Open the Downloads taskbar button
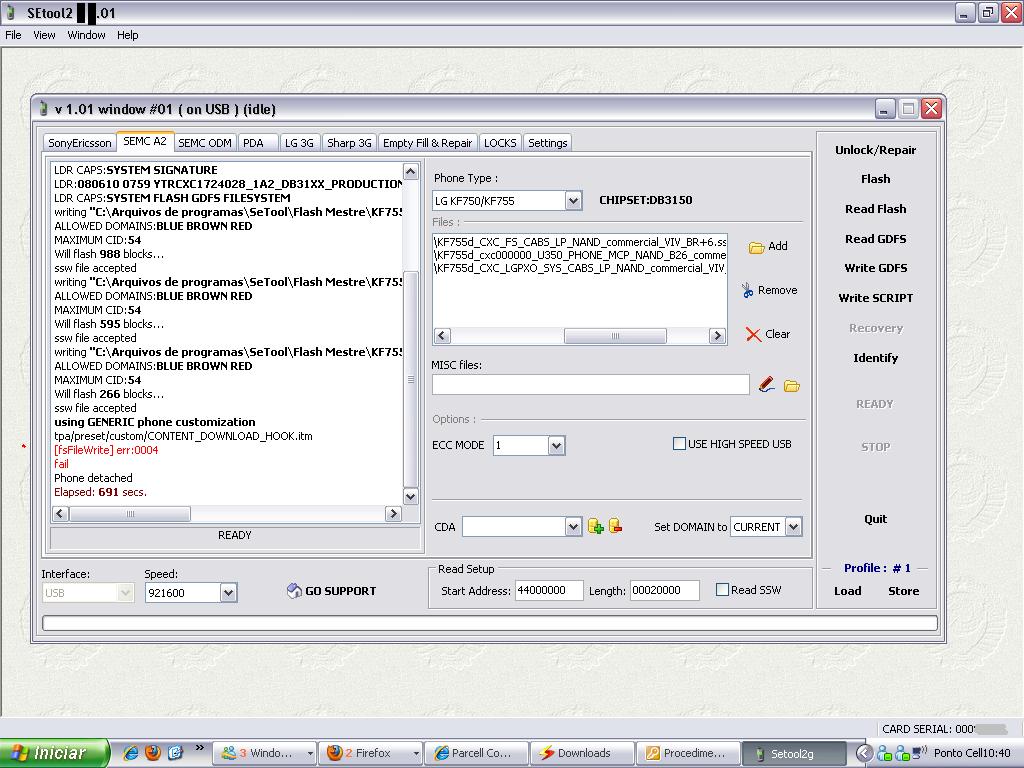 click(x=582, y=753)
